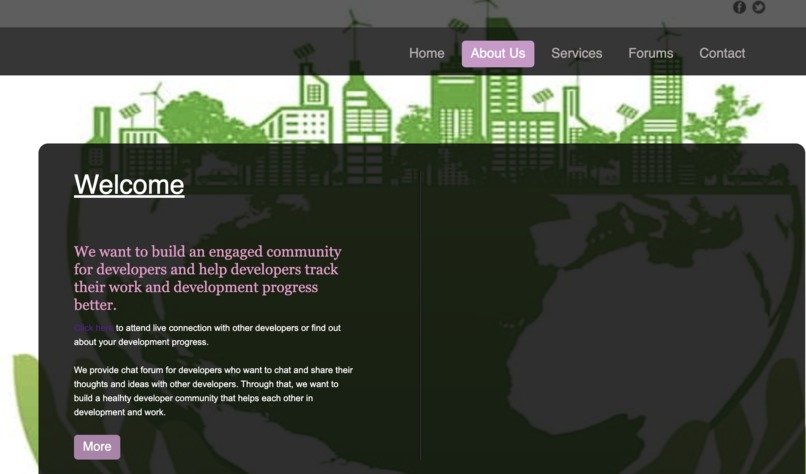Screen dimensions: 806x474
Task: Select the About Us menu item
Action: coord(498,53)
